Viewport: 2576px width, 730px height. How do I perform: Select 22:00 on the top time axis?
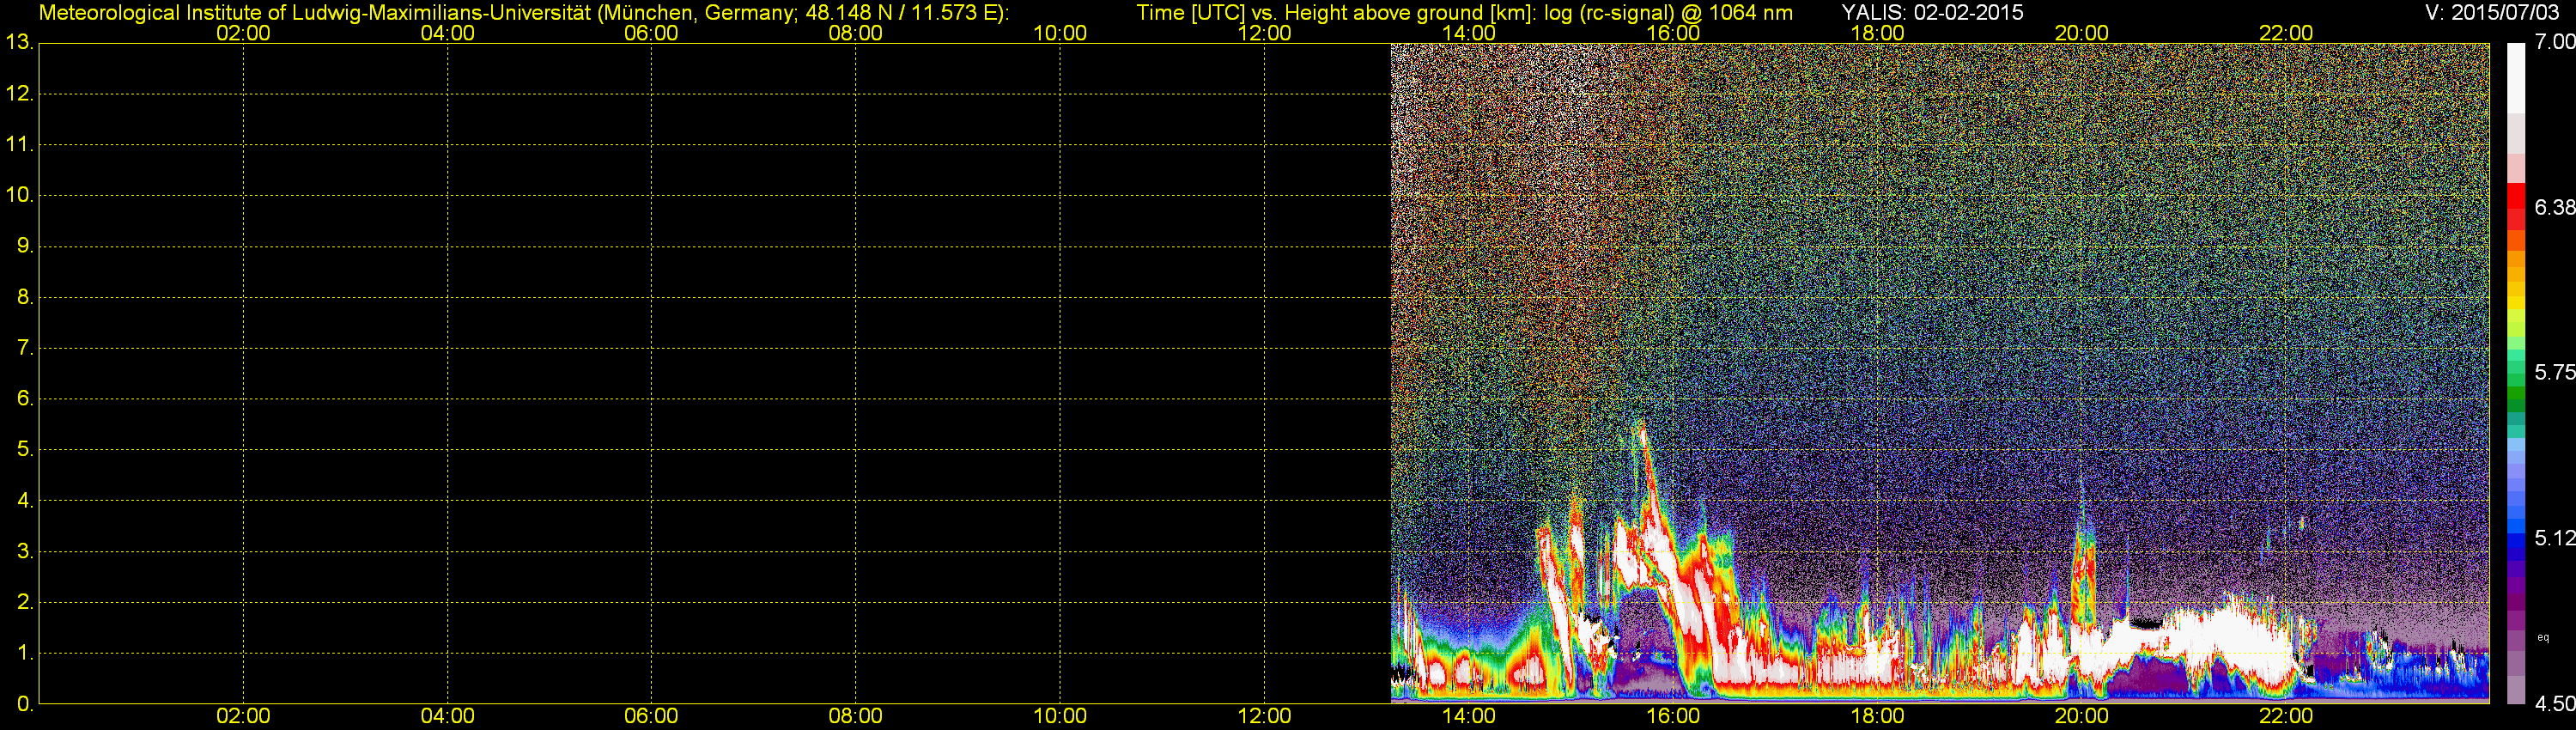(2286, 33)
